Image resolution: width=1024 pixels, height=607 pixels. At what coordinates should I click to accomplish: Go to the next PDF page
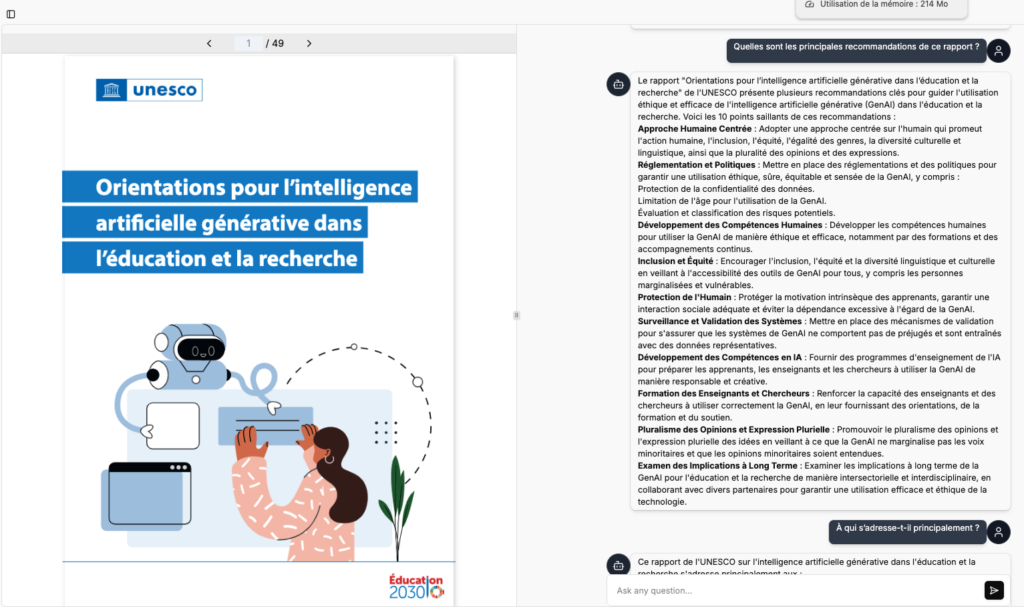pos(309,43)
